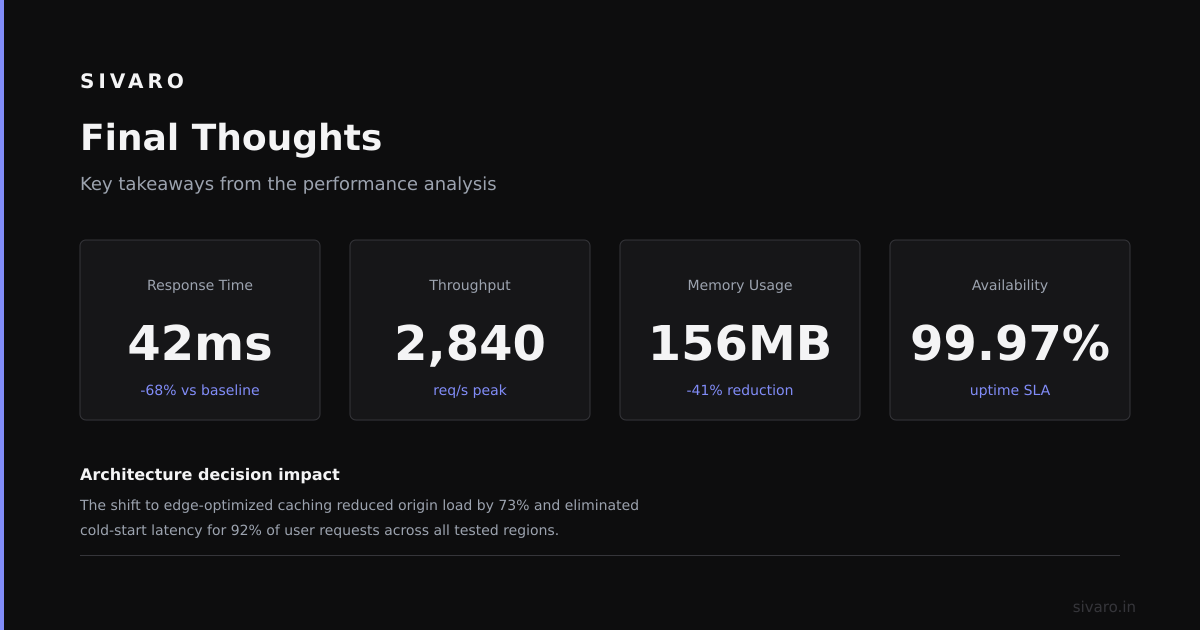Select the req/s peak caption

point(470,390)
